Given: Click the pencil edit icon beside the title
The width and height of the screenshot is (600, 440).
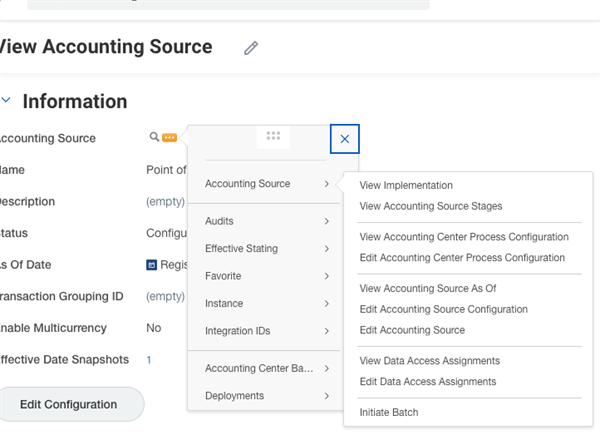Looking at the screenshot, I should click(251, 48).
